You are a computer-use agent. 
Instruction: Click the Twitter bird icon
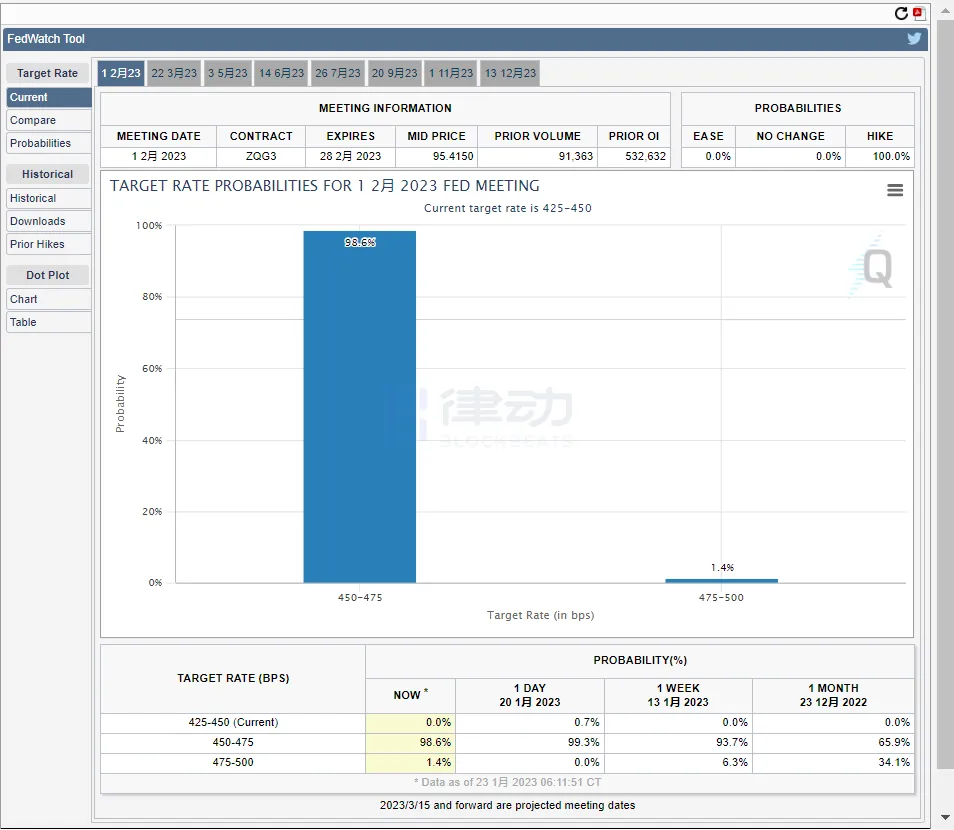914,39
